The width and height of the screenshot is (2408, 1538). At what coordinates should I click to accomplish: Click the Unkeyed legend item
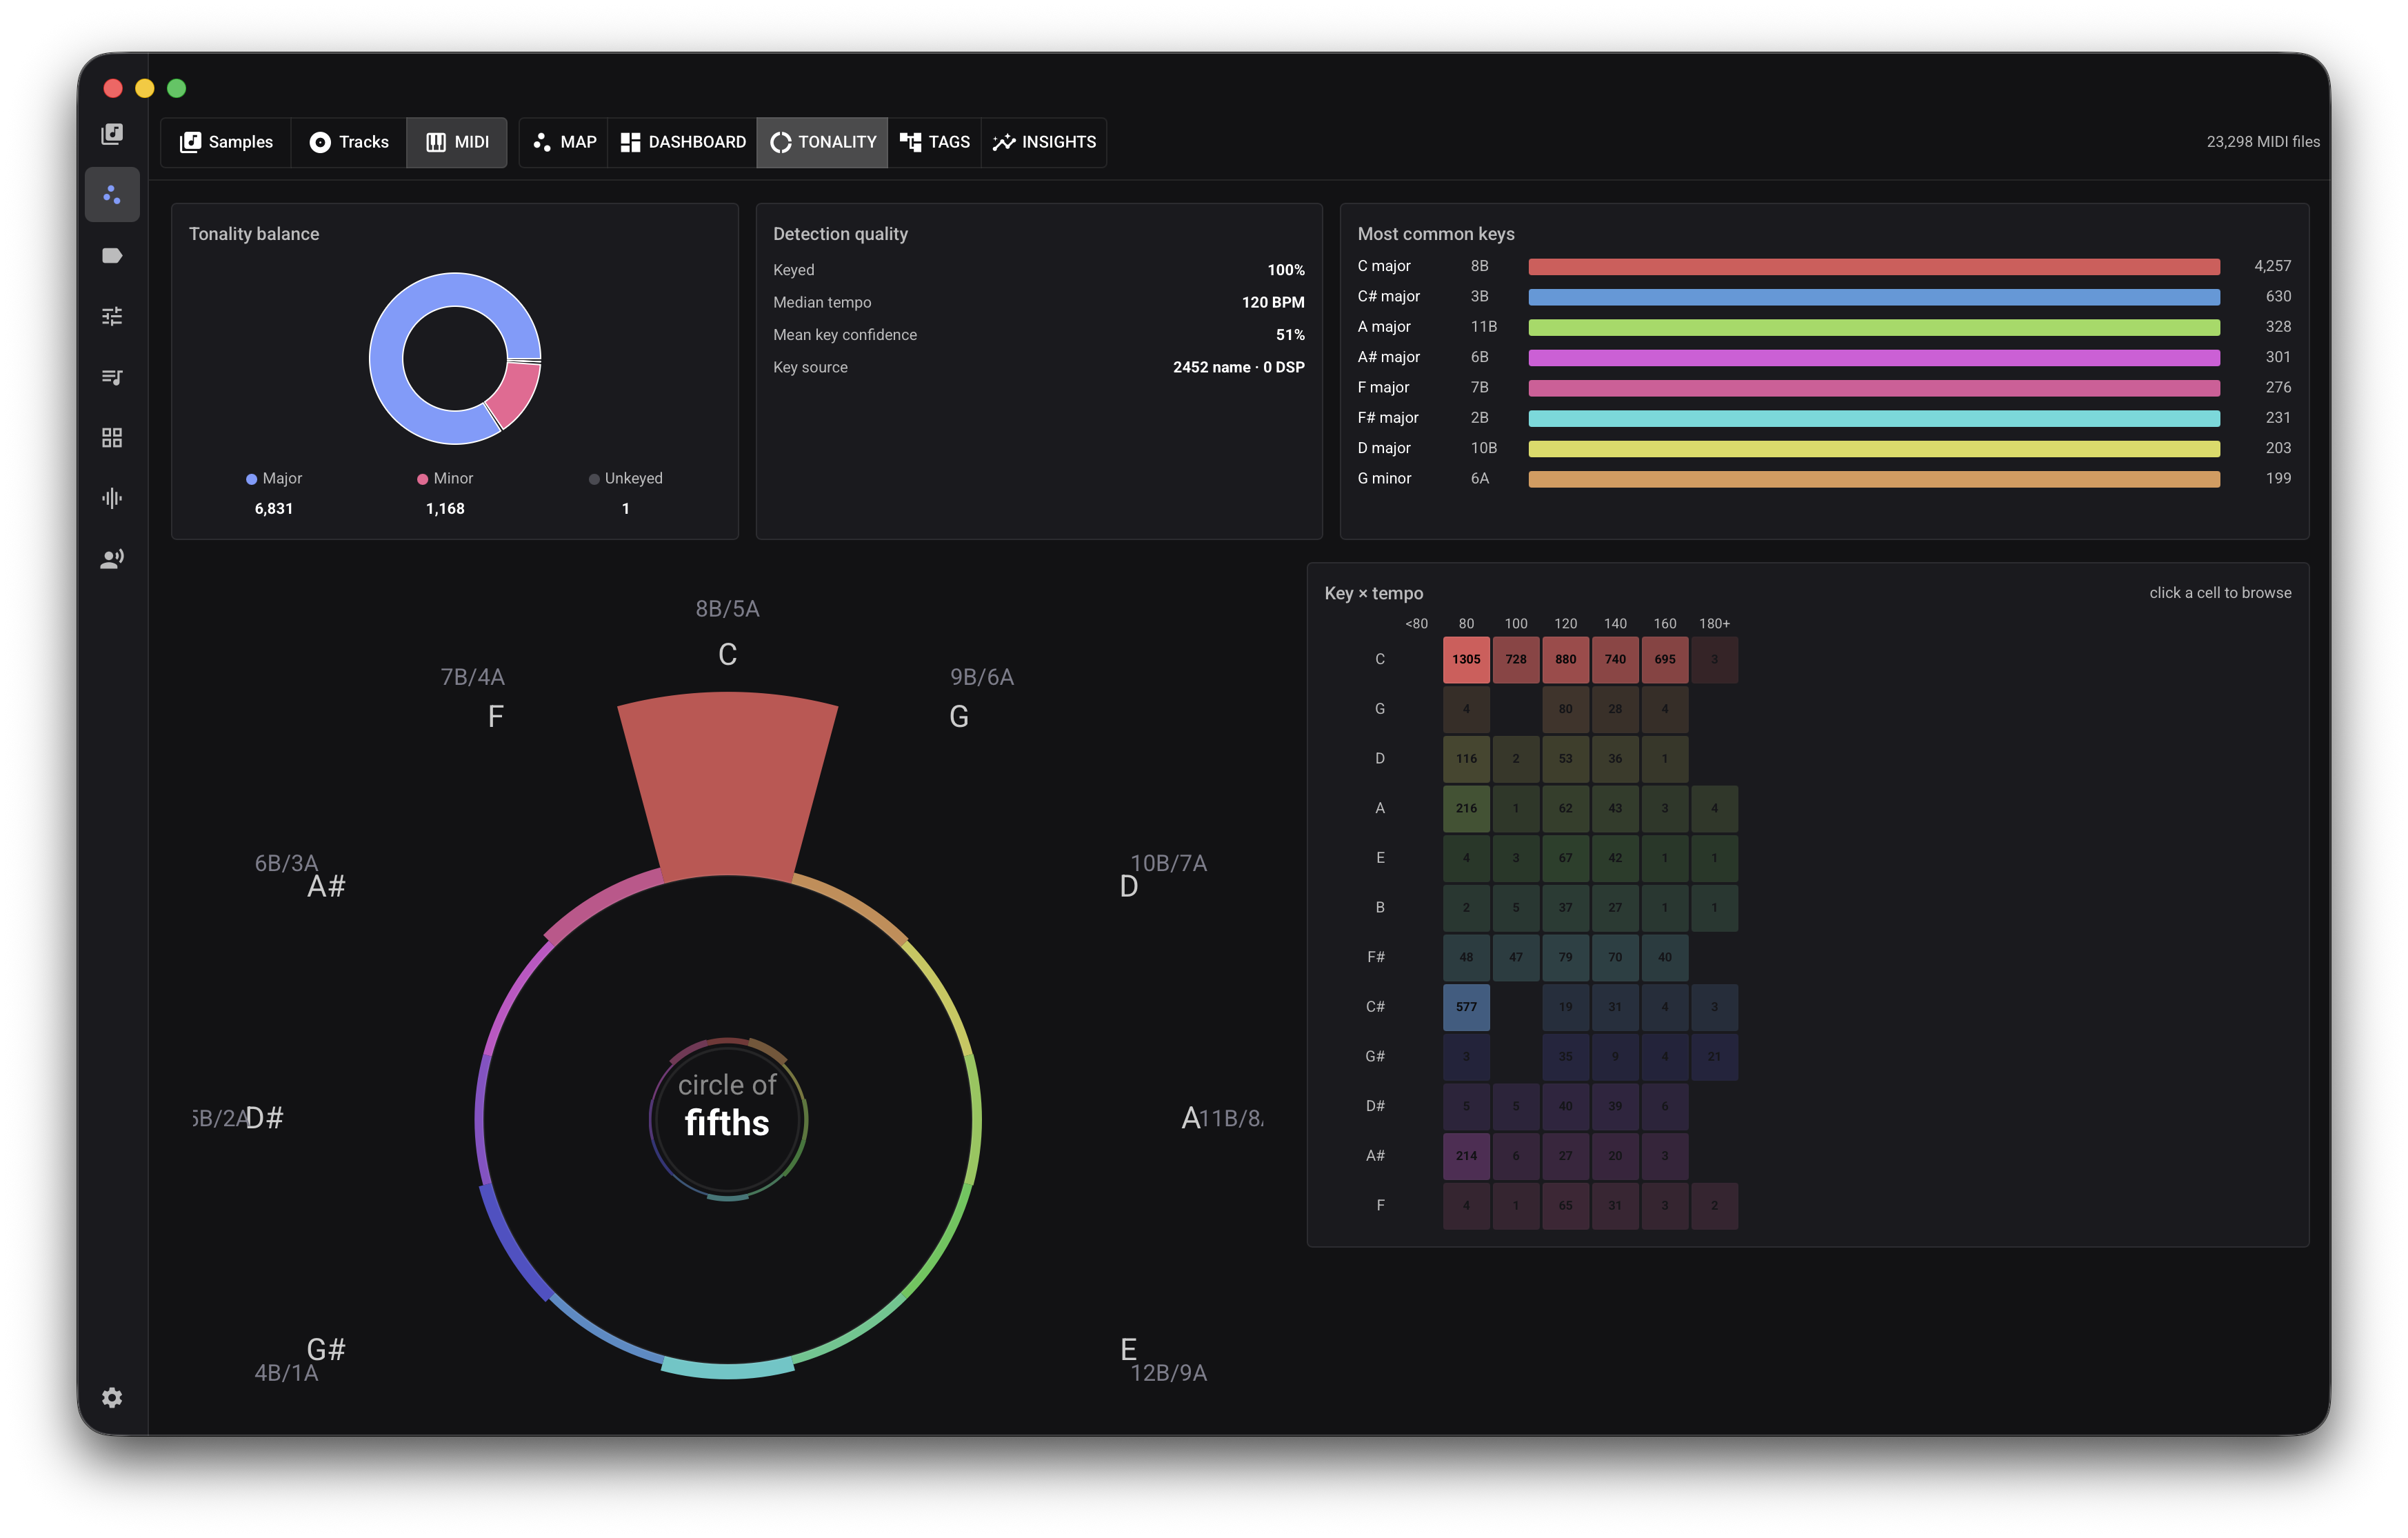pyautogui.click(x=626, y=479)
